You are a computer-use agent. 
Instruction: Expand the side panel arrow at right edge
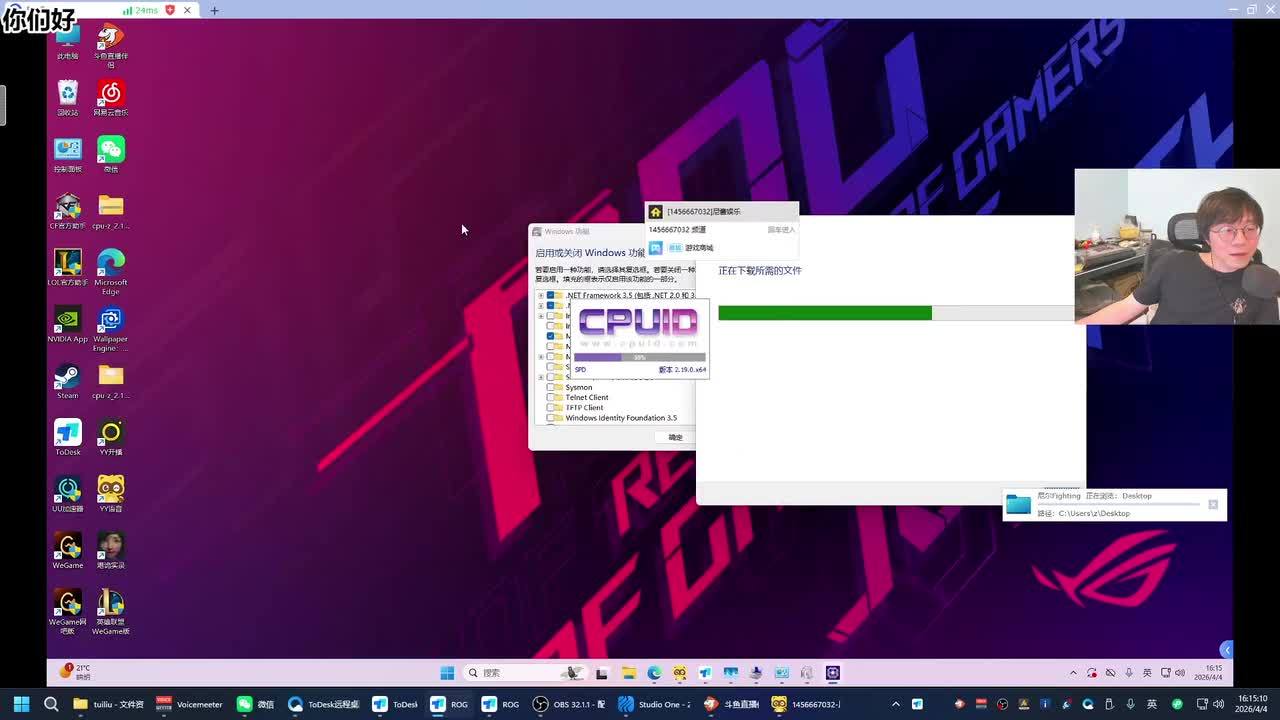[1226, 650]
